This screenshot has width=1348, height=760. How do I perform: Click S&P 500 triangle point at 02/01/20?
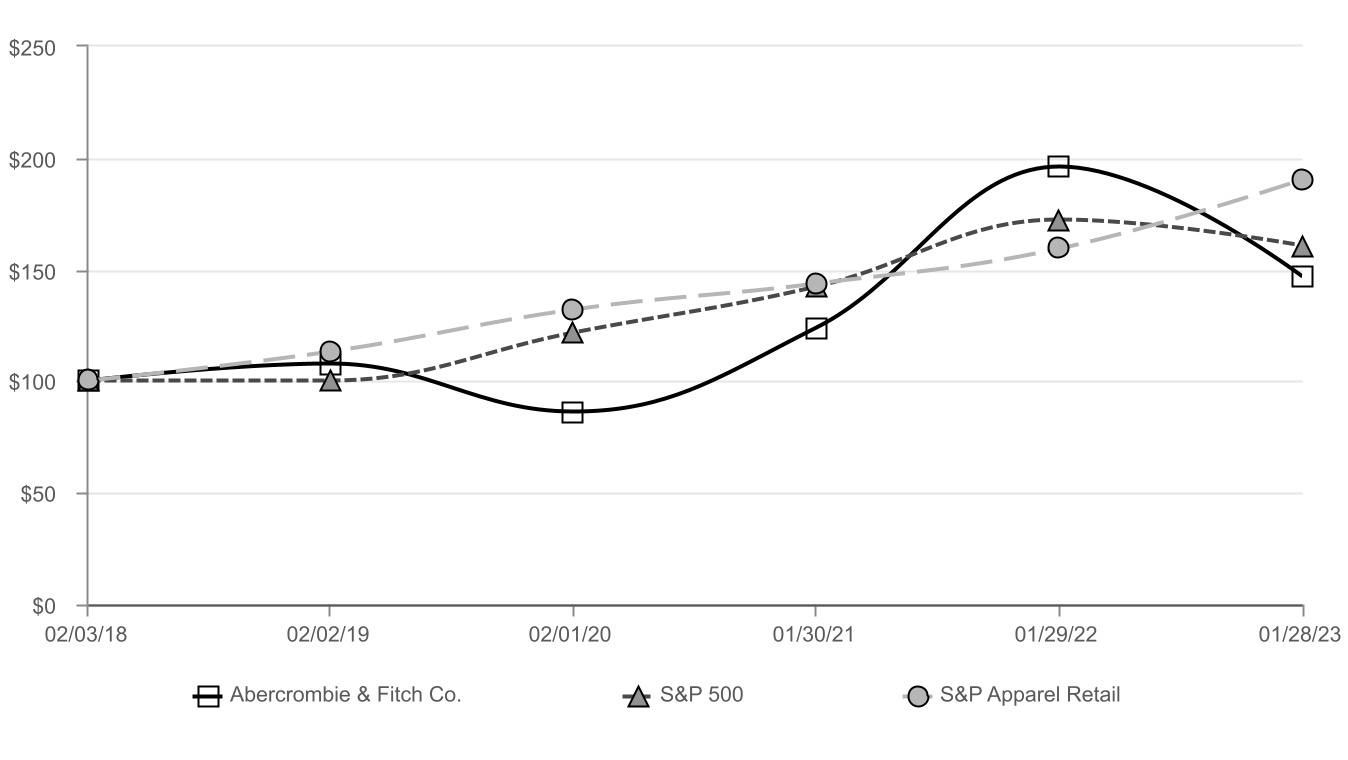(572, 333)
